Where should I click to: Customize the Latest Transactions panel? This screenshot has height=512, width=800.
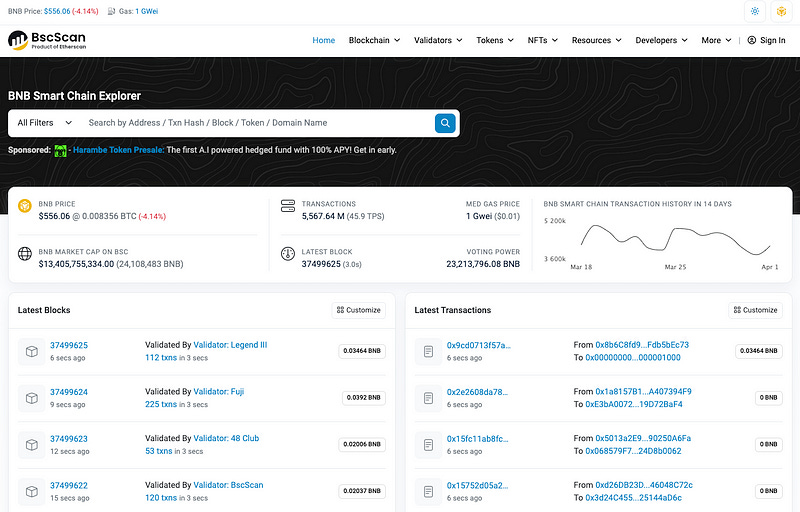[x=756, y=310]
